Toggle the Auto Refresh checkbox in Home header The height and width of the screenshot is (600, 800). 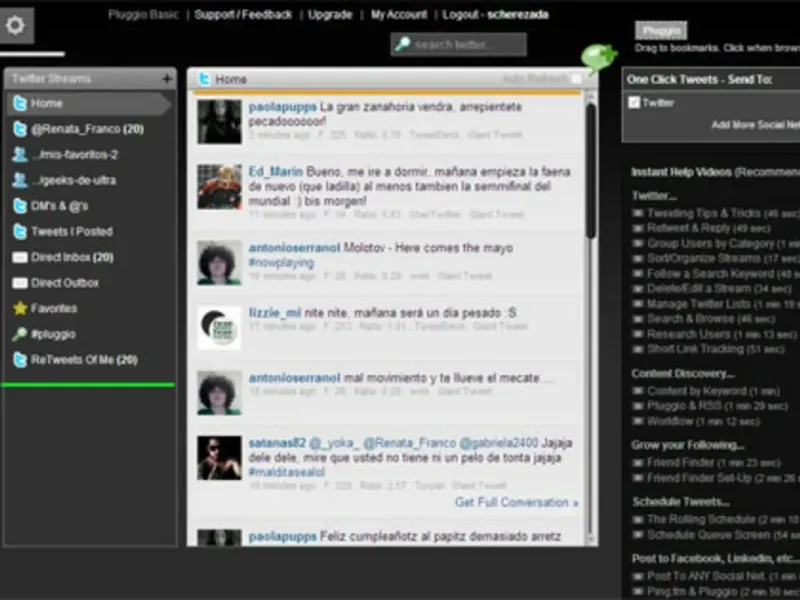(x=577, y=79)
